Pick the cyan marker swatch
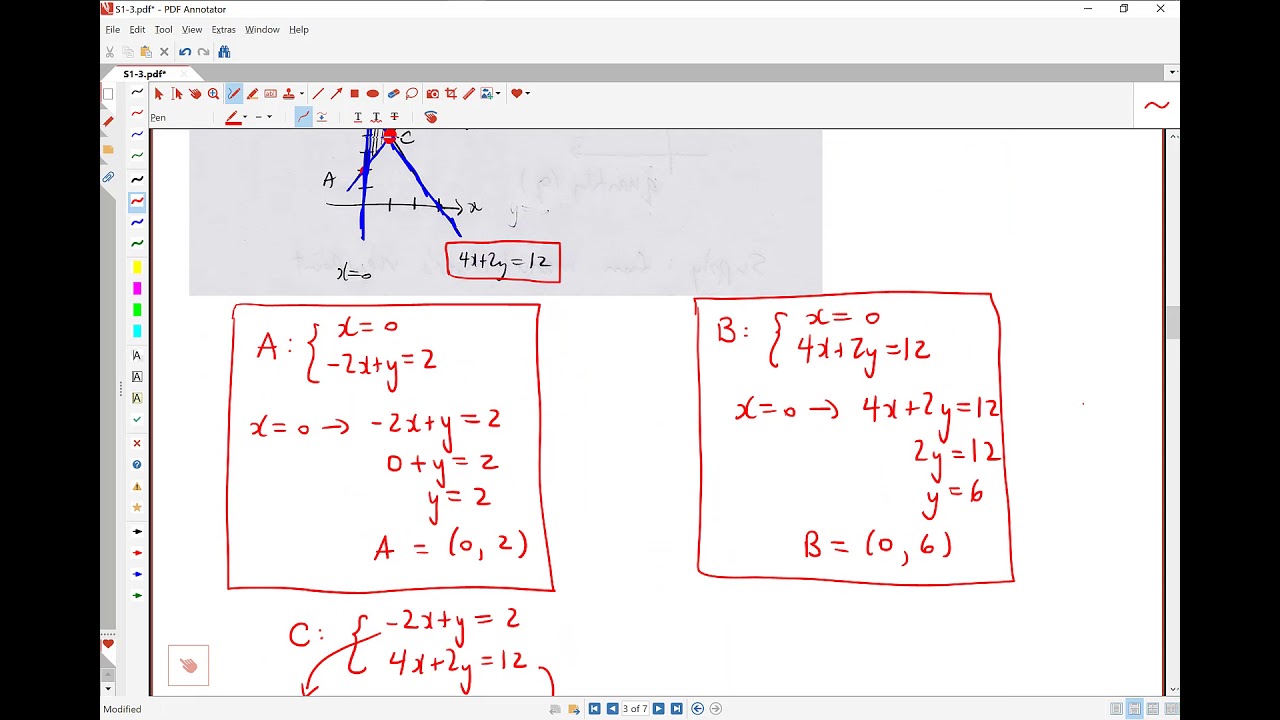The height and width of the screenshot is (720, 1280). [137, 331]
